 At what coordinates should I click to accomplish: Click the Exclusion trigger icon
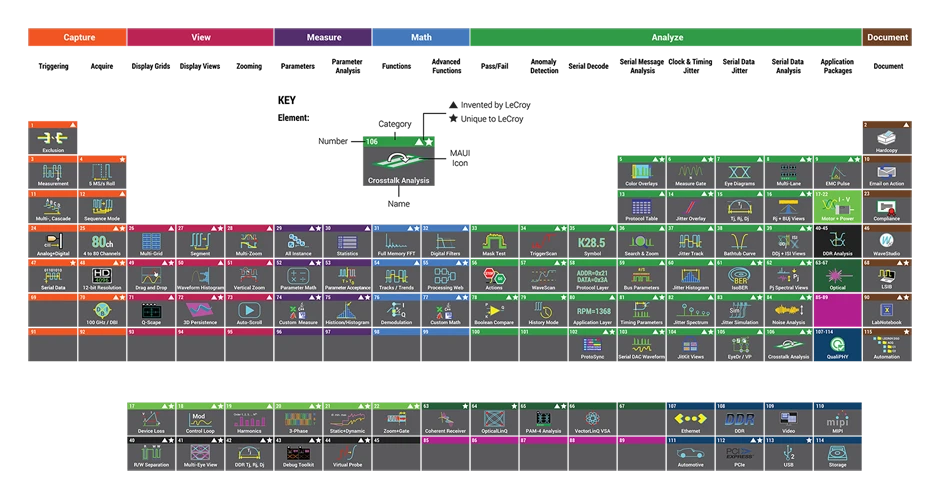pyautogui.click(x=52, y=138)
